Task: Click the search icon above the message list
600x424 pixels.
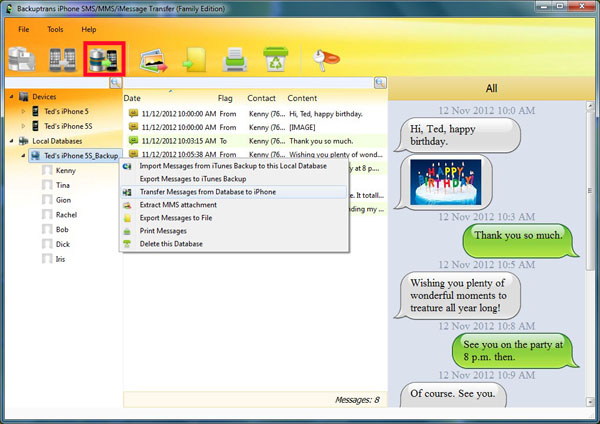Action: tap(380, 83)
